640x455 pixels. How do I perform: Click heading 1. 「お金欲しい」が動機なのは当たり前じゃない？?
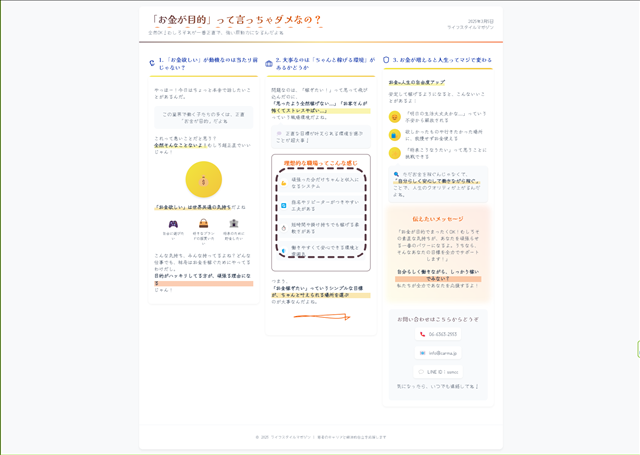point(208,64)
